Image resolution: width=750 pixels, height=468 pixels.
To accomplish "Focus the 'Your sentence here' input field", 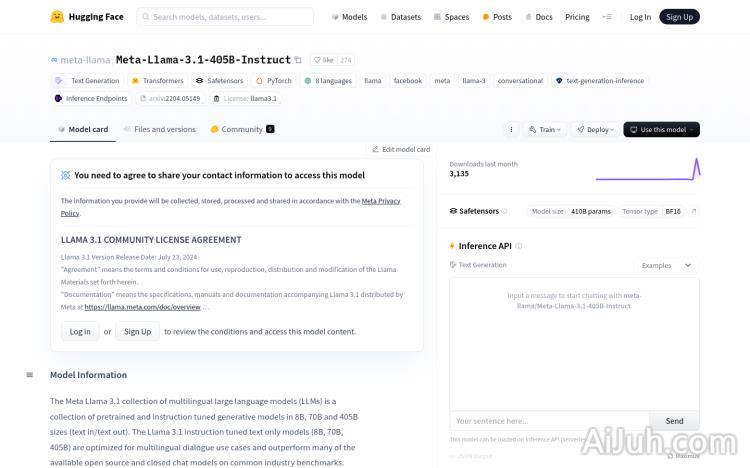I will [x=549, y=421].
